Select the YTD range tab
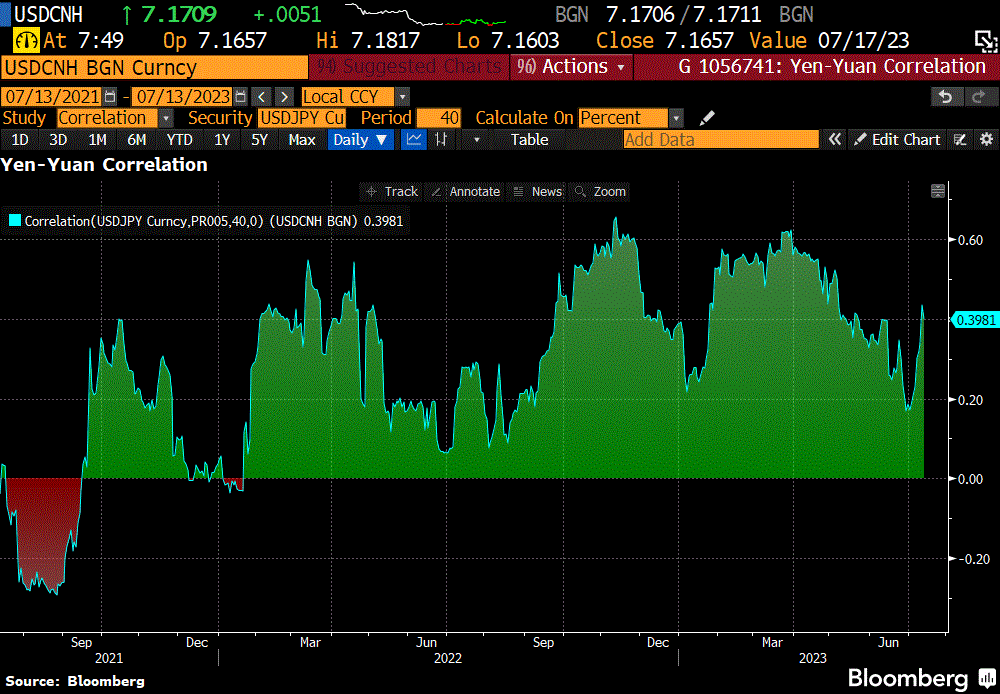1000x694 pixels. coord(179,140)
